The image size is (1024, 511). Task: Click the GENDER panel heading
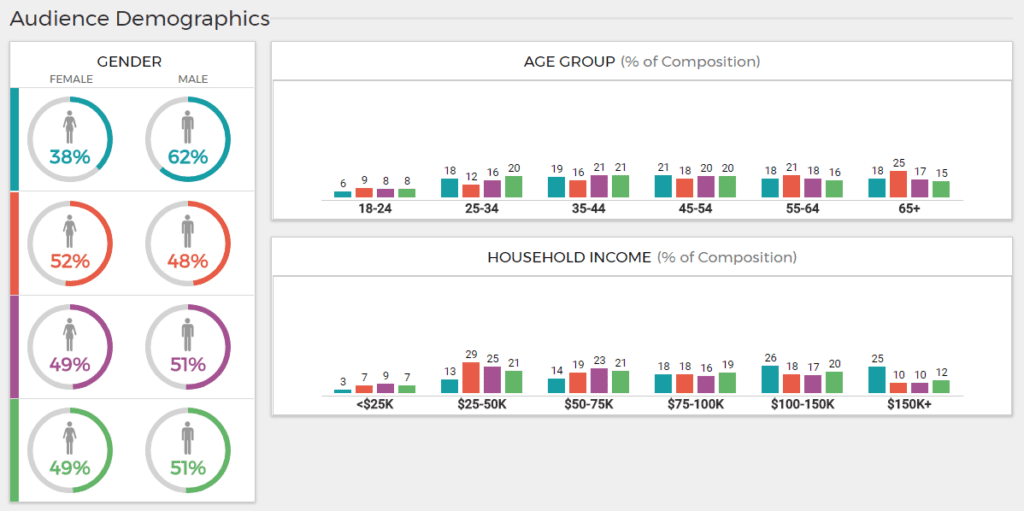[x=129, y=61]
